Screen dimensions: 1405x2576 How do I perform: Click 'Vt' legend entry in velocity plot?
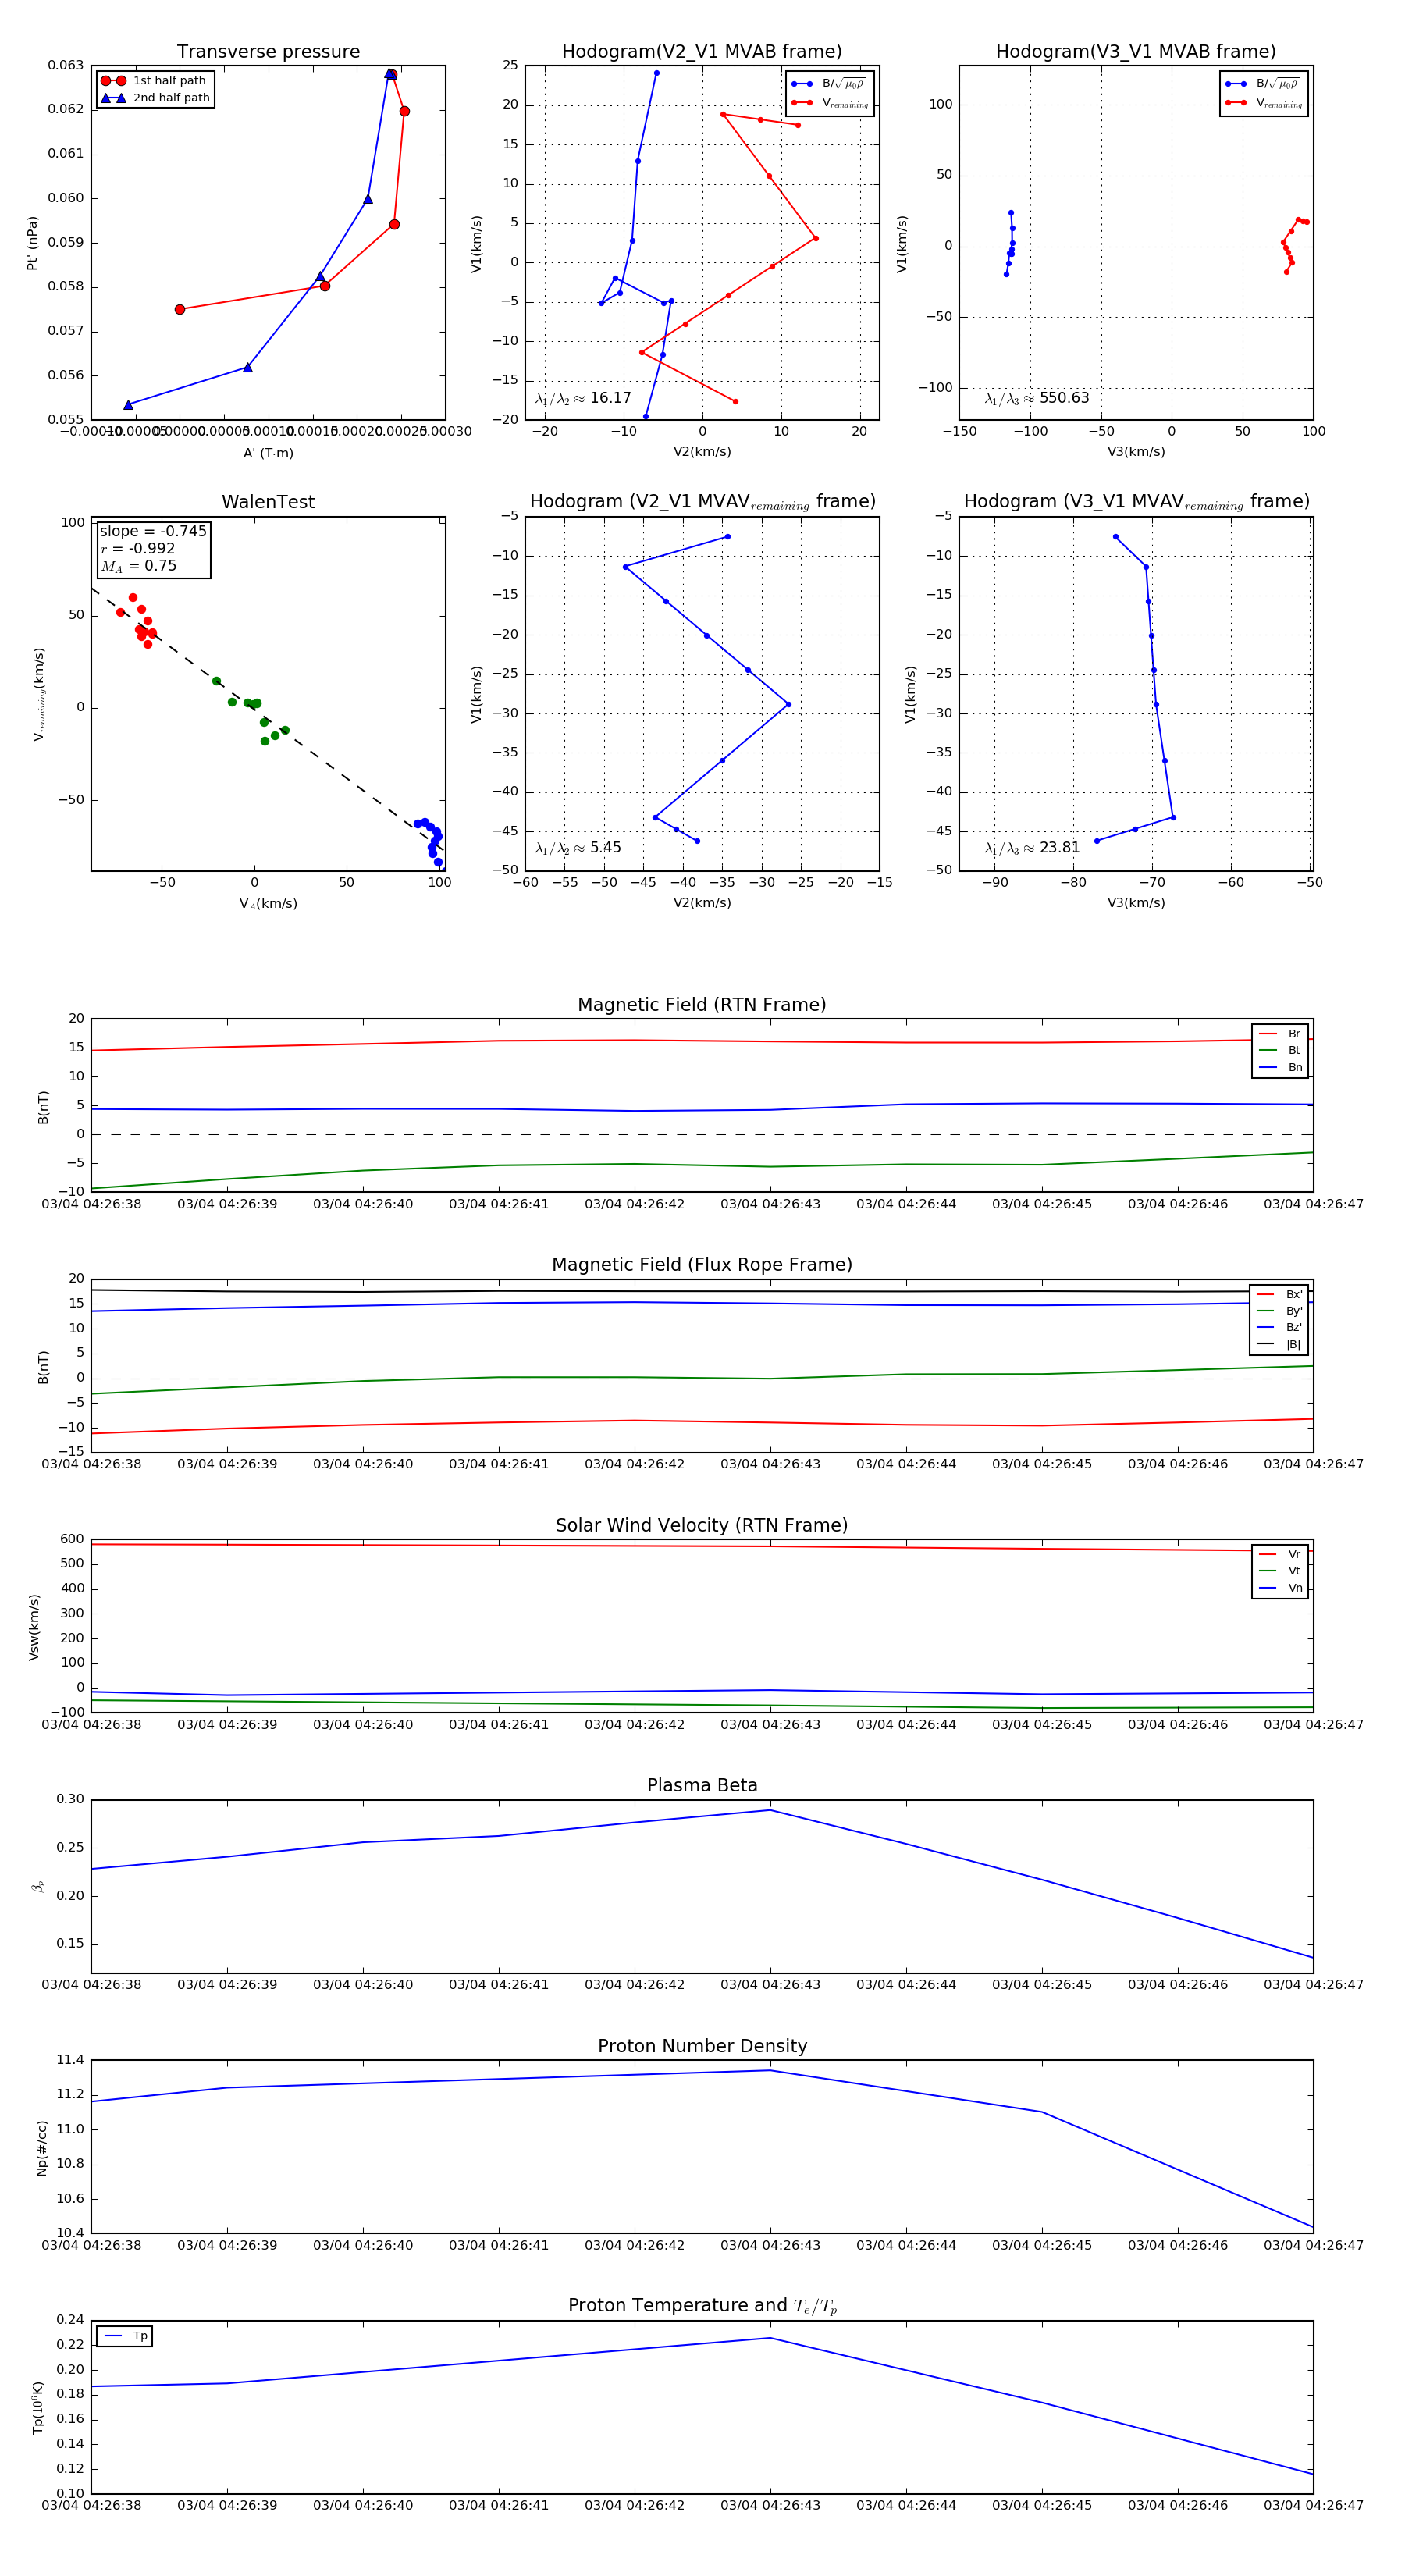click(1280, 1571)
